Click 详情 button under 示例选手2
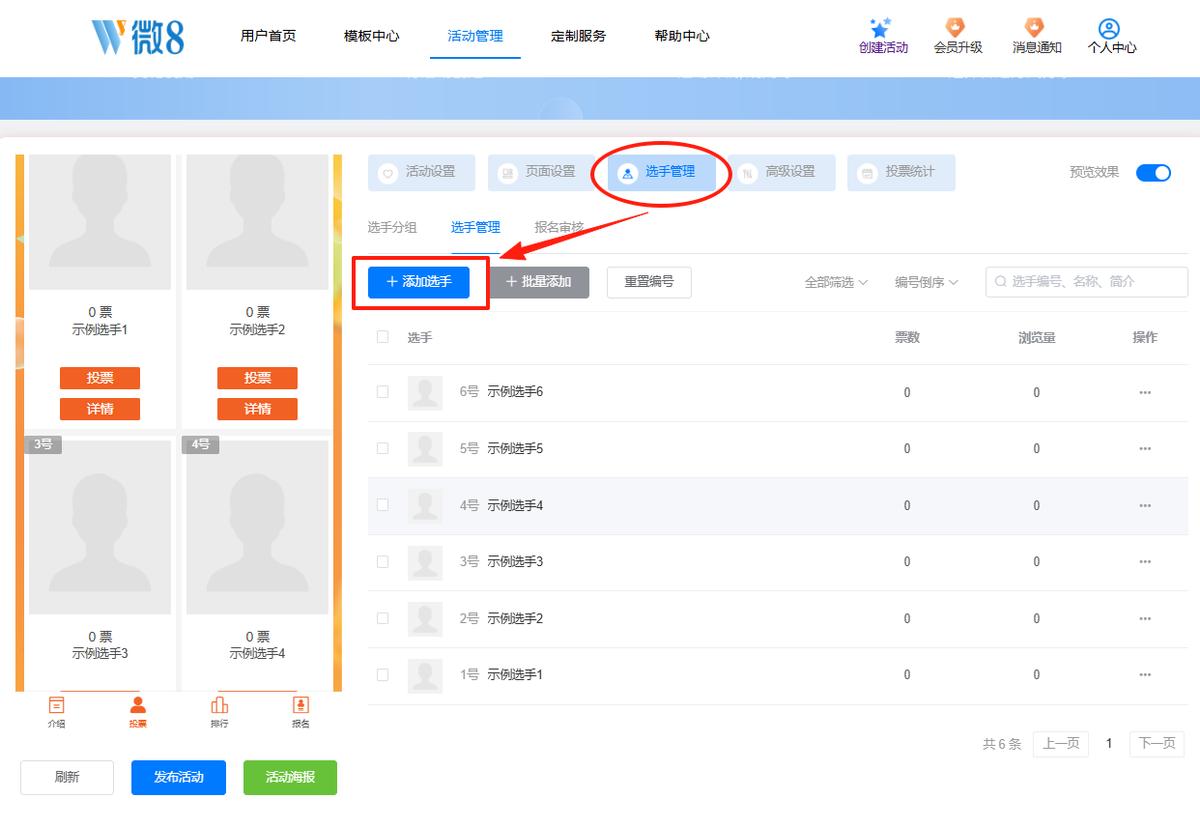This screenshot has width=1200, height=825. pos(258,409)
